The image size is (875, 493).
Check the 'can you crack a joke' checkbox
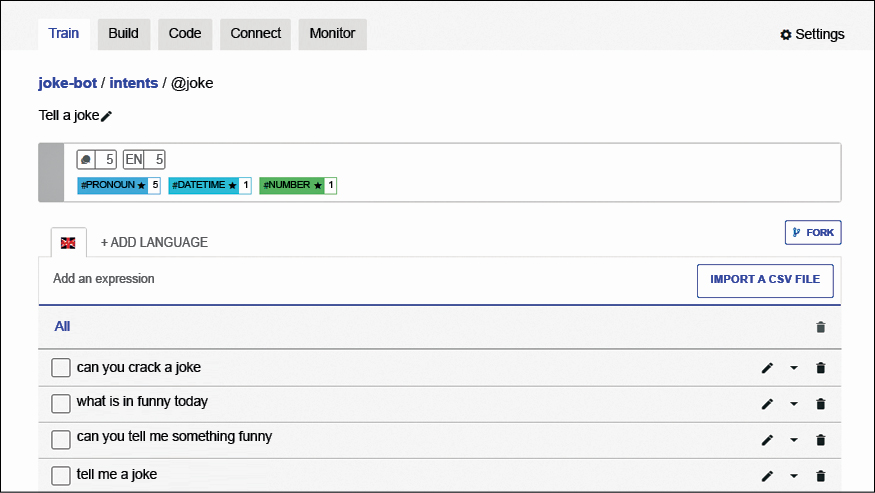point(61,368)
